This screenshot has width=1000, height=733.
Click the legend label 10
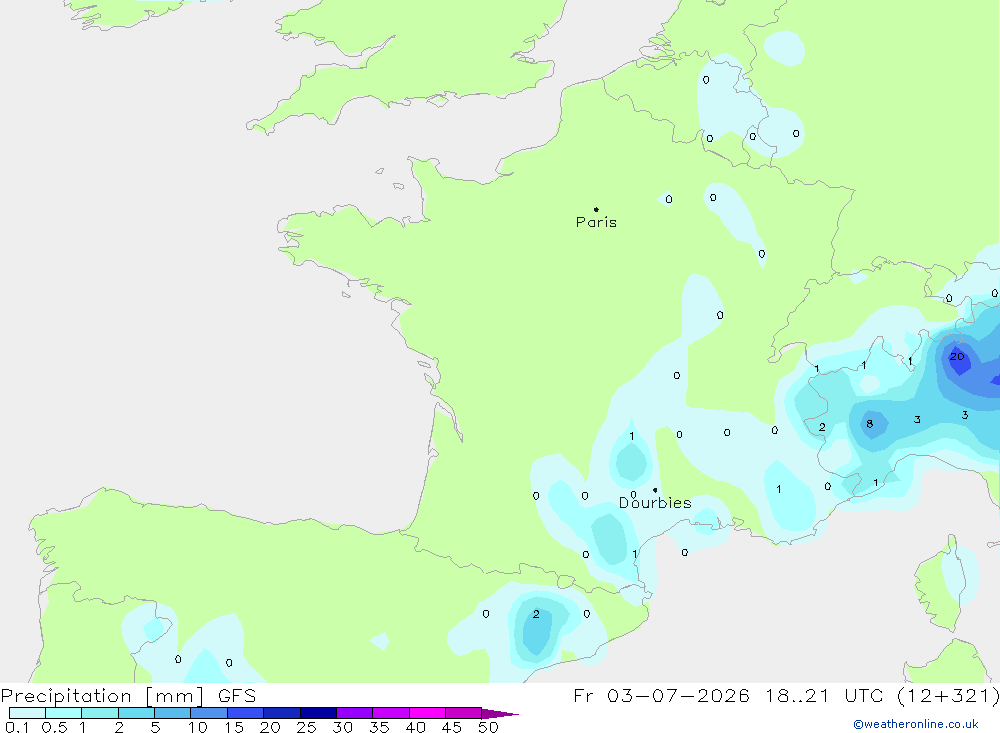[198, 727]
